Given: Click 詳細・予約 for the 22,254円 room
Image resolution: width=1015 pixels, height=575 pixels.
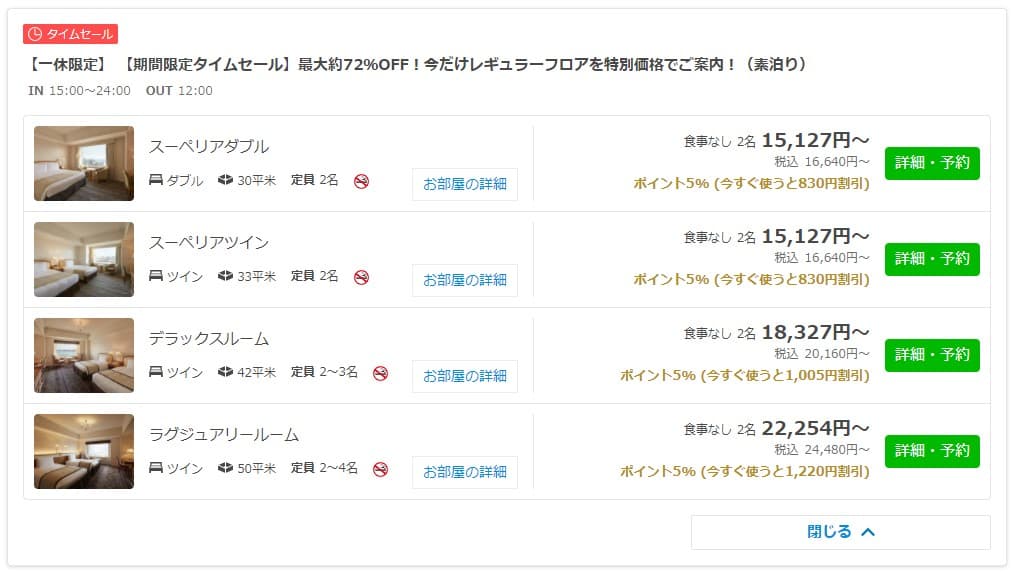Looking at the screenshot, I should pyautogui.click(x=932, y=451).
